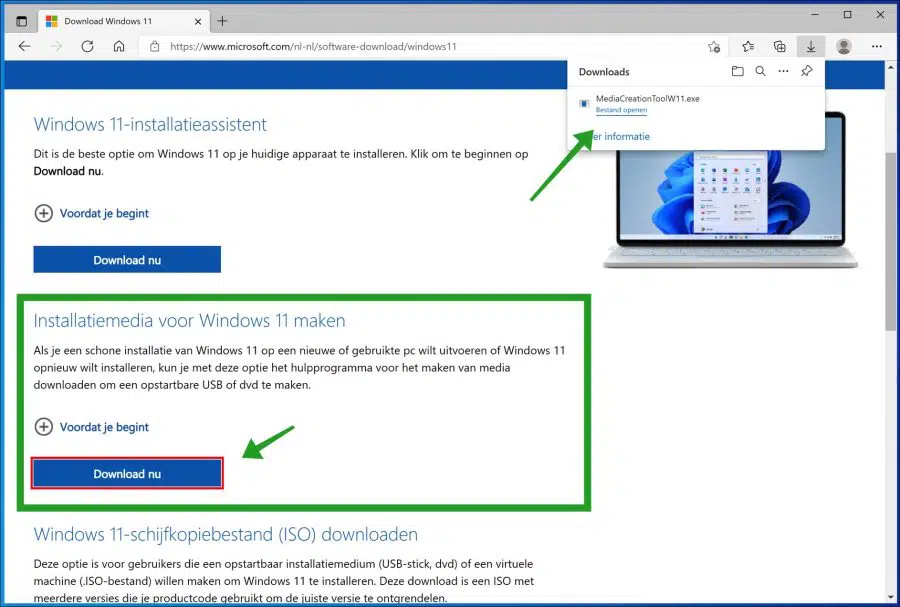Open the tab actions menu icon

[x=21, y=21]
